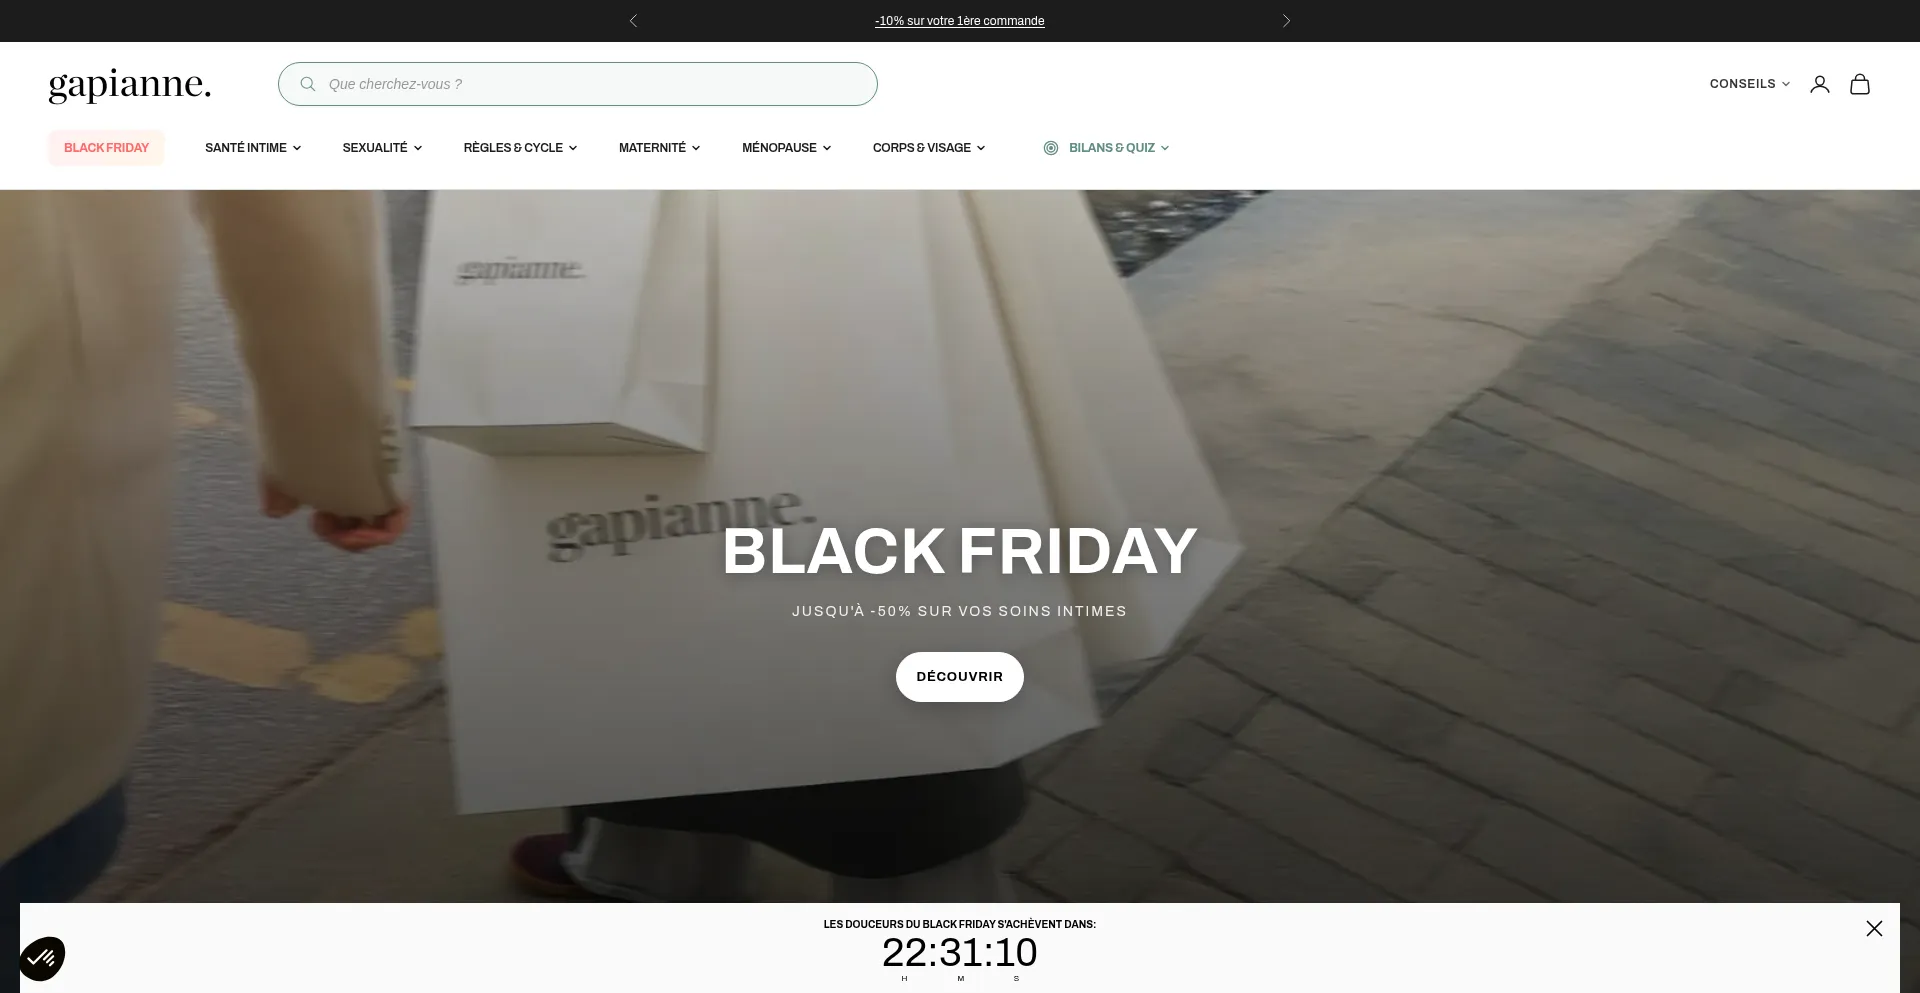Open the -10% sur votre 1ère commande link

point(959,21)
